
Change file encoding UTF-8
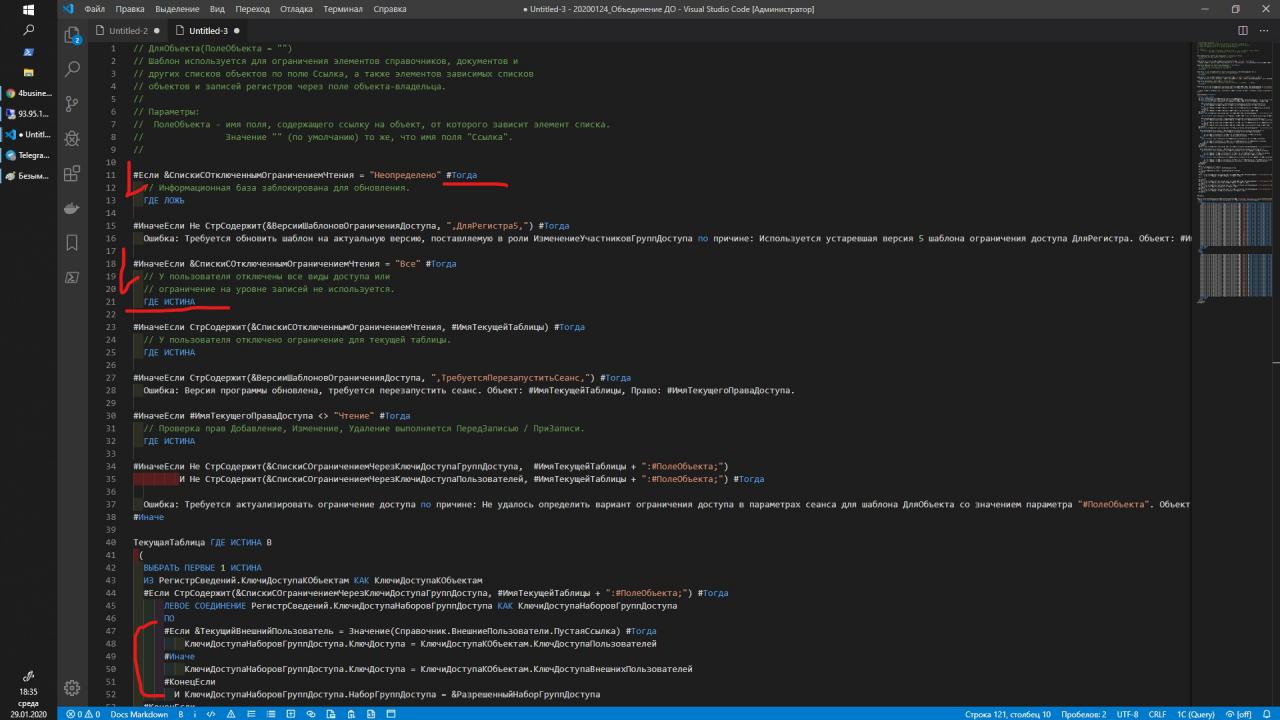tap(1126, 714)
